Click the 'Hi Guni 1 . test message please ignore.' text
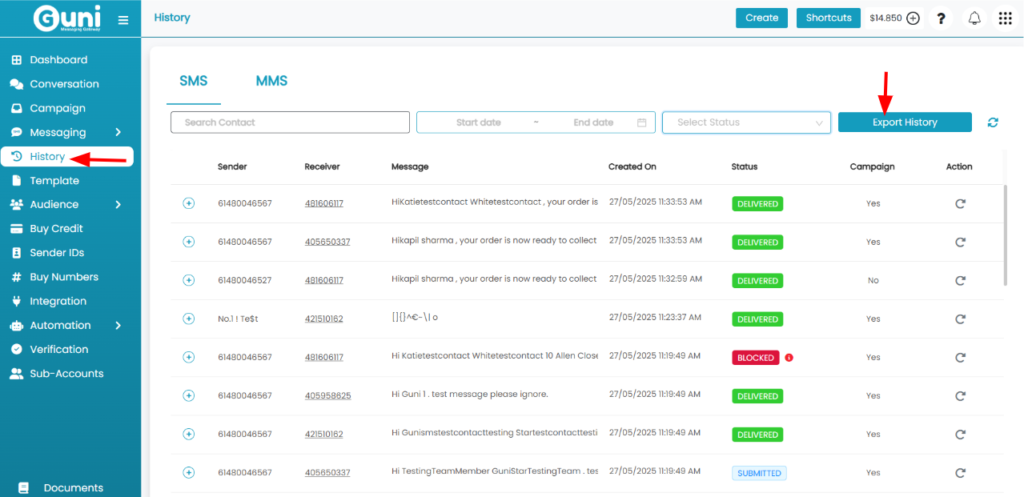 pos(470,396)
